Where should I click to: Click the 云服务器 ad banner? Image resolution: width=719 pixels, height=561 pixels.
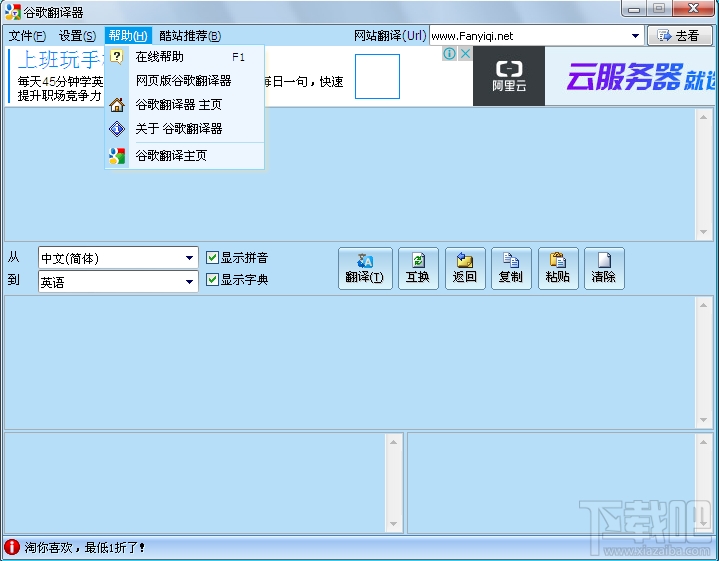point(631,76)
